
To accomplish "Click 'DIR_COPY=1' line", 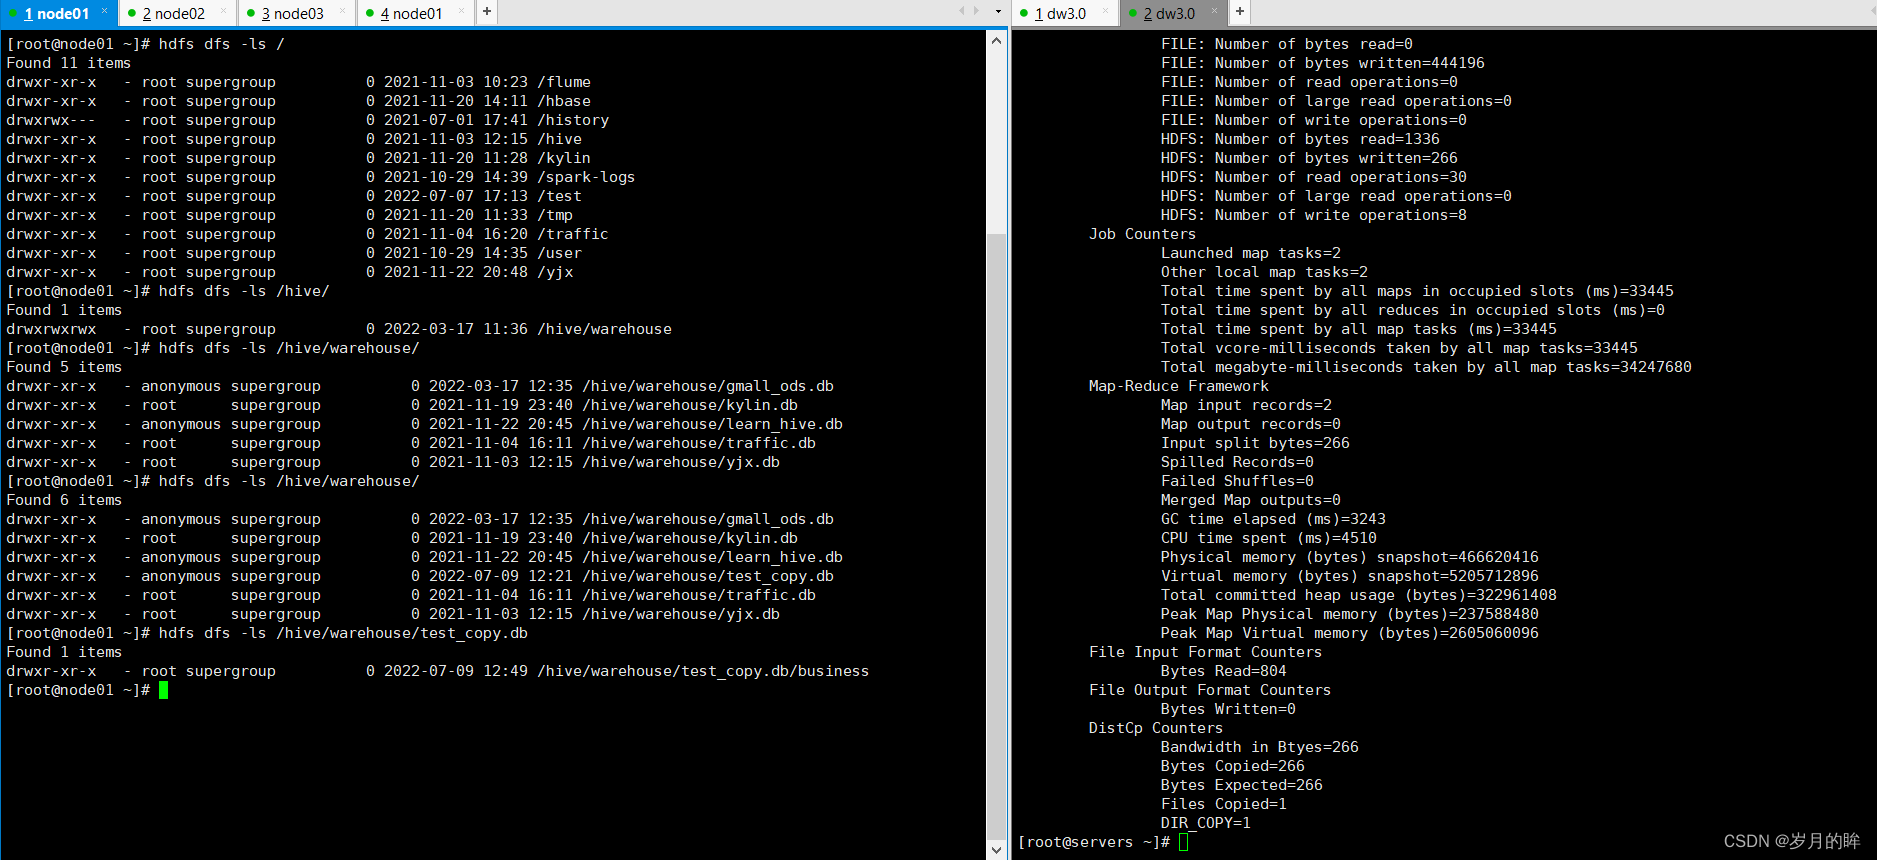I will click(1205, 823).
